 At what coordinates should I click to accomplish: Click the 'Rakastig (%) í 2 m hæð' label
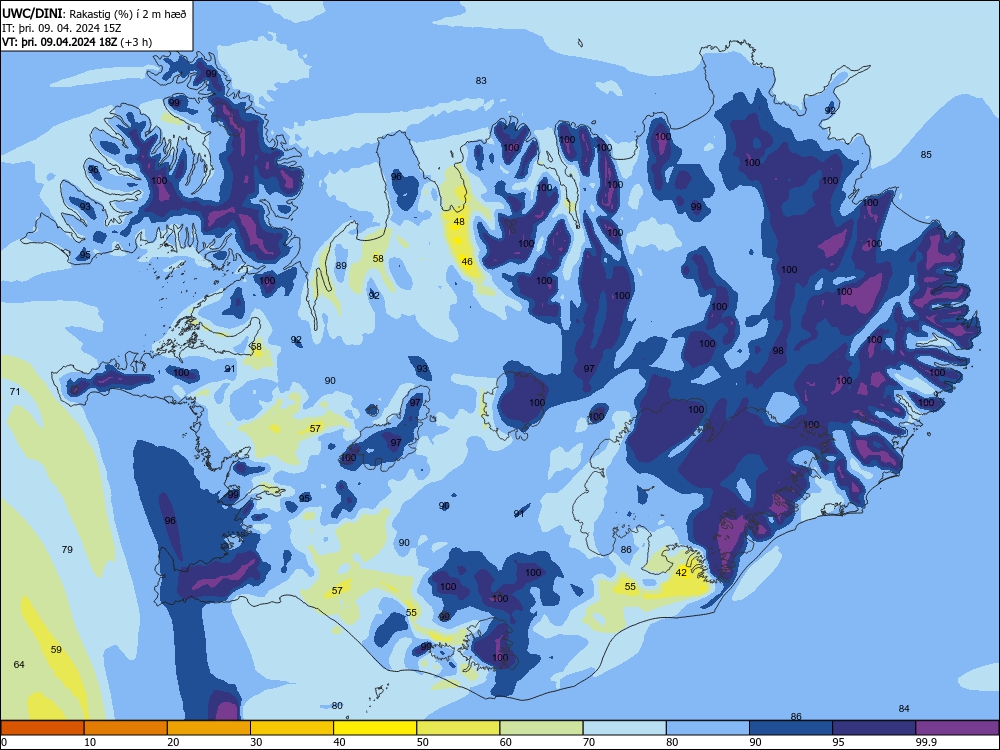128,14
